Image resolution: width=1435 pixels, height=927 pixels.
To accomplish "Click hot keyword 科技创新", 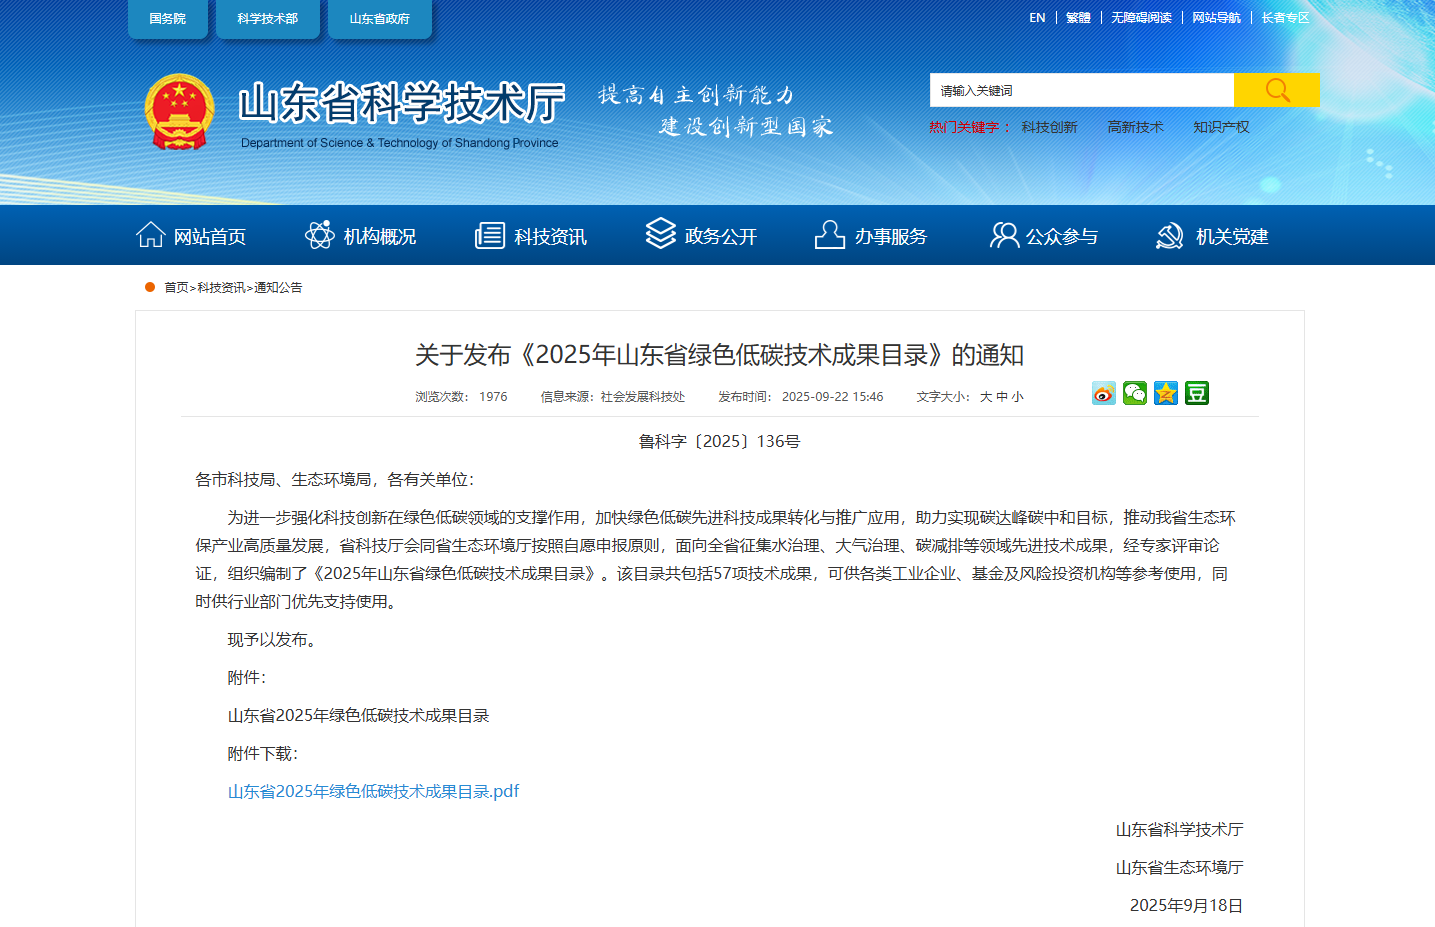I will (1049, 127).
